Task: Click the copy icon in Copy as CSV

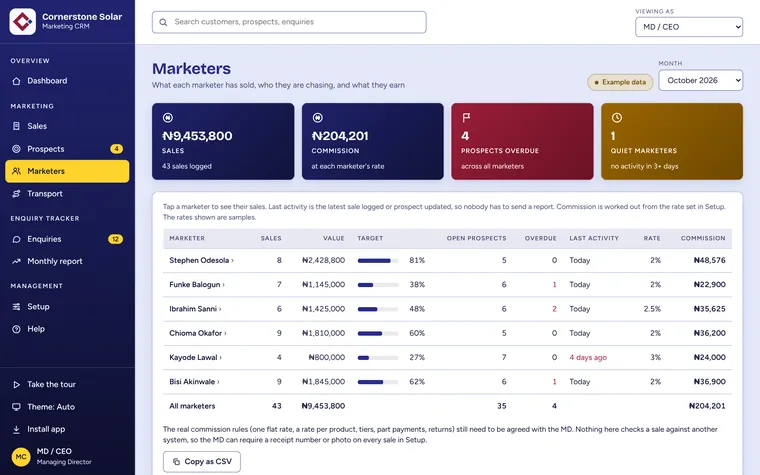Action: 176,461
